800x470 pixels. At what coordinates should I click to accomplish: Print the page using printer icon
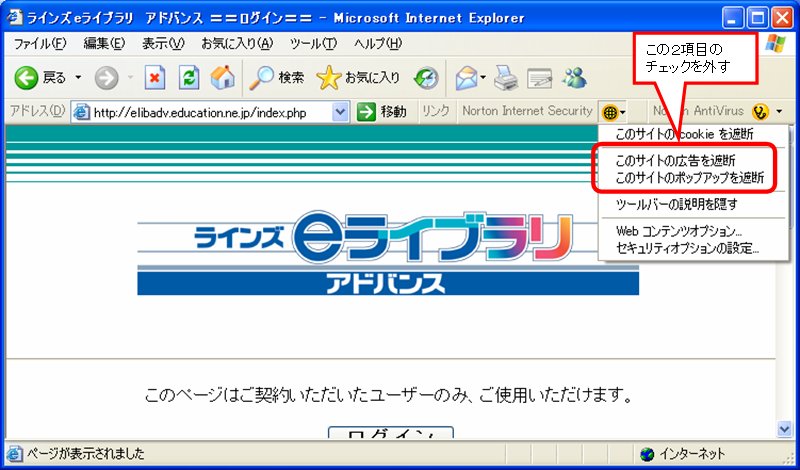[x=506, y=78]
